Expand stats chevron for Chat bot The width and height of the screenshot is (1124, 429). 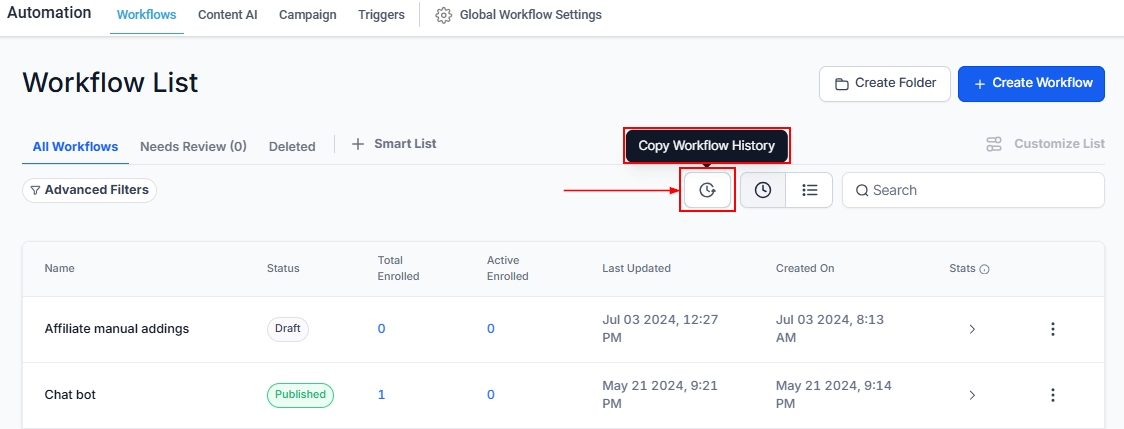pos(972,395)
